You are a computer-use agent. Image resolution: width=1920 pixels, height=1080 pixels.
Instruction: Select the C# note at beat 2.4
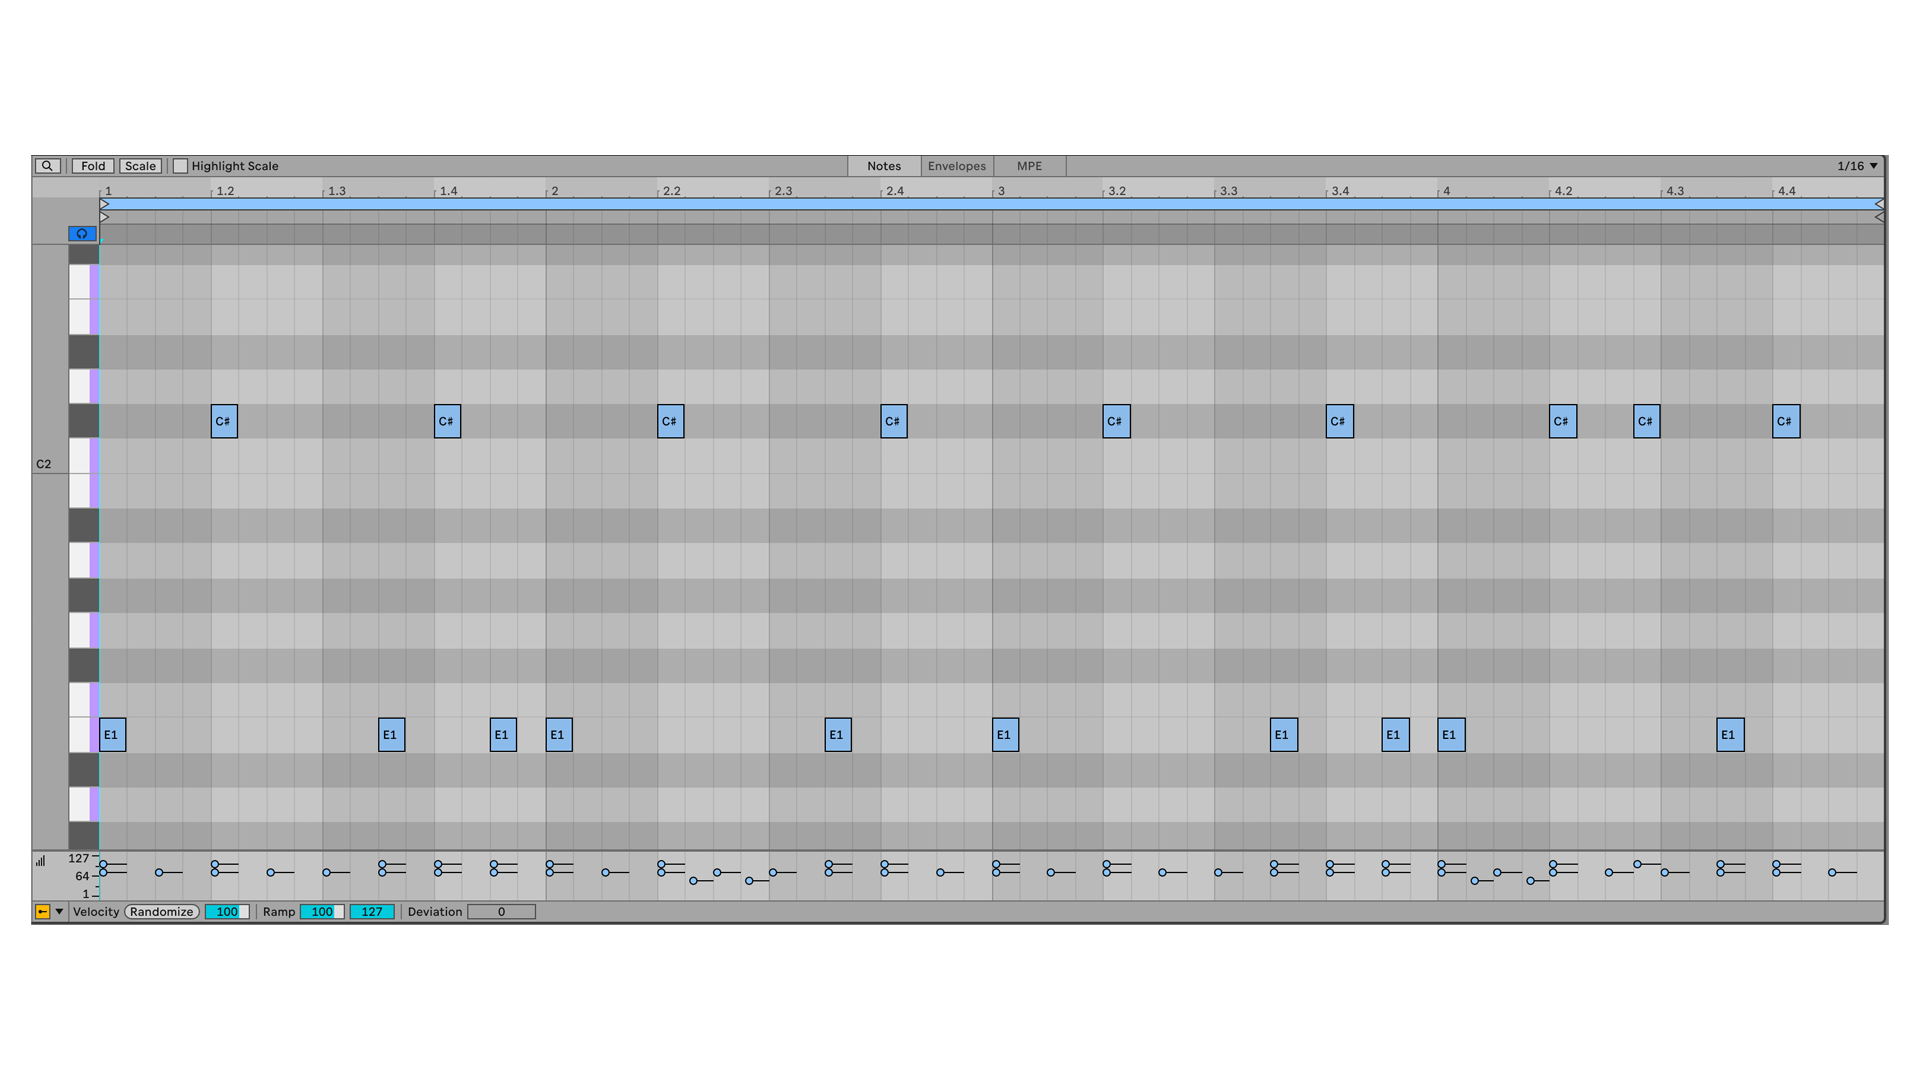[893, 421]
